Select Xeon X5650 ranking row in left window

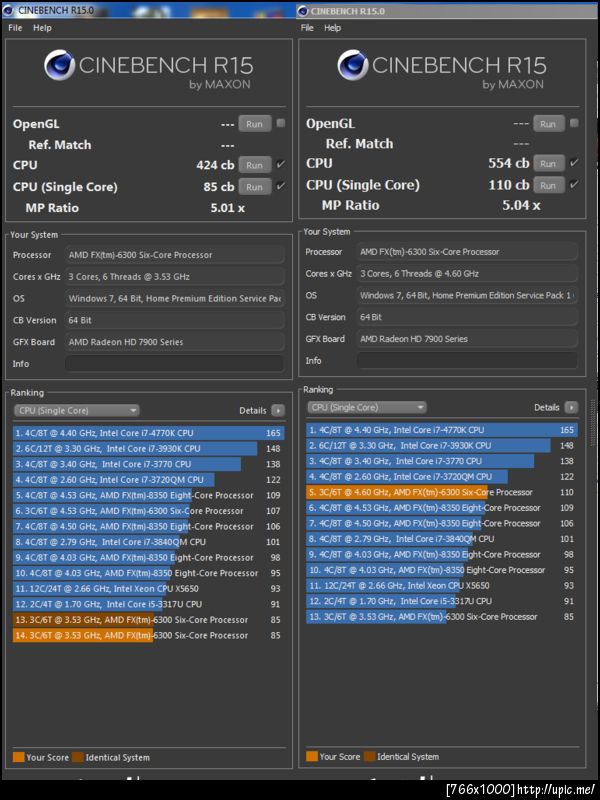pyautogui.click(x=148, y=589)
